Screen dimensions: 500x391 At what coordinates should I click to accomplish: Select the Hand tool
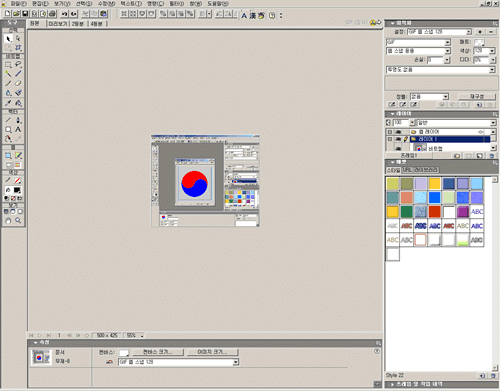click(8, 220)
